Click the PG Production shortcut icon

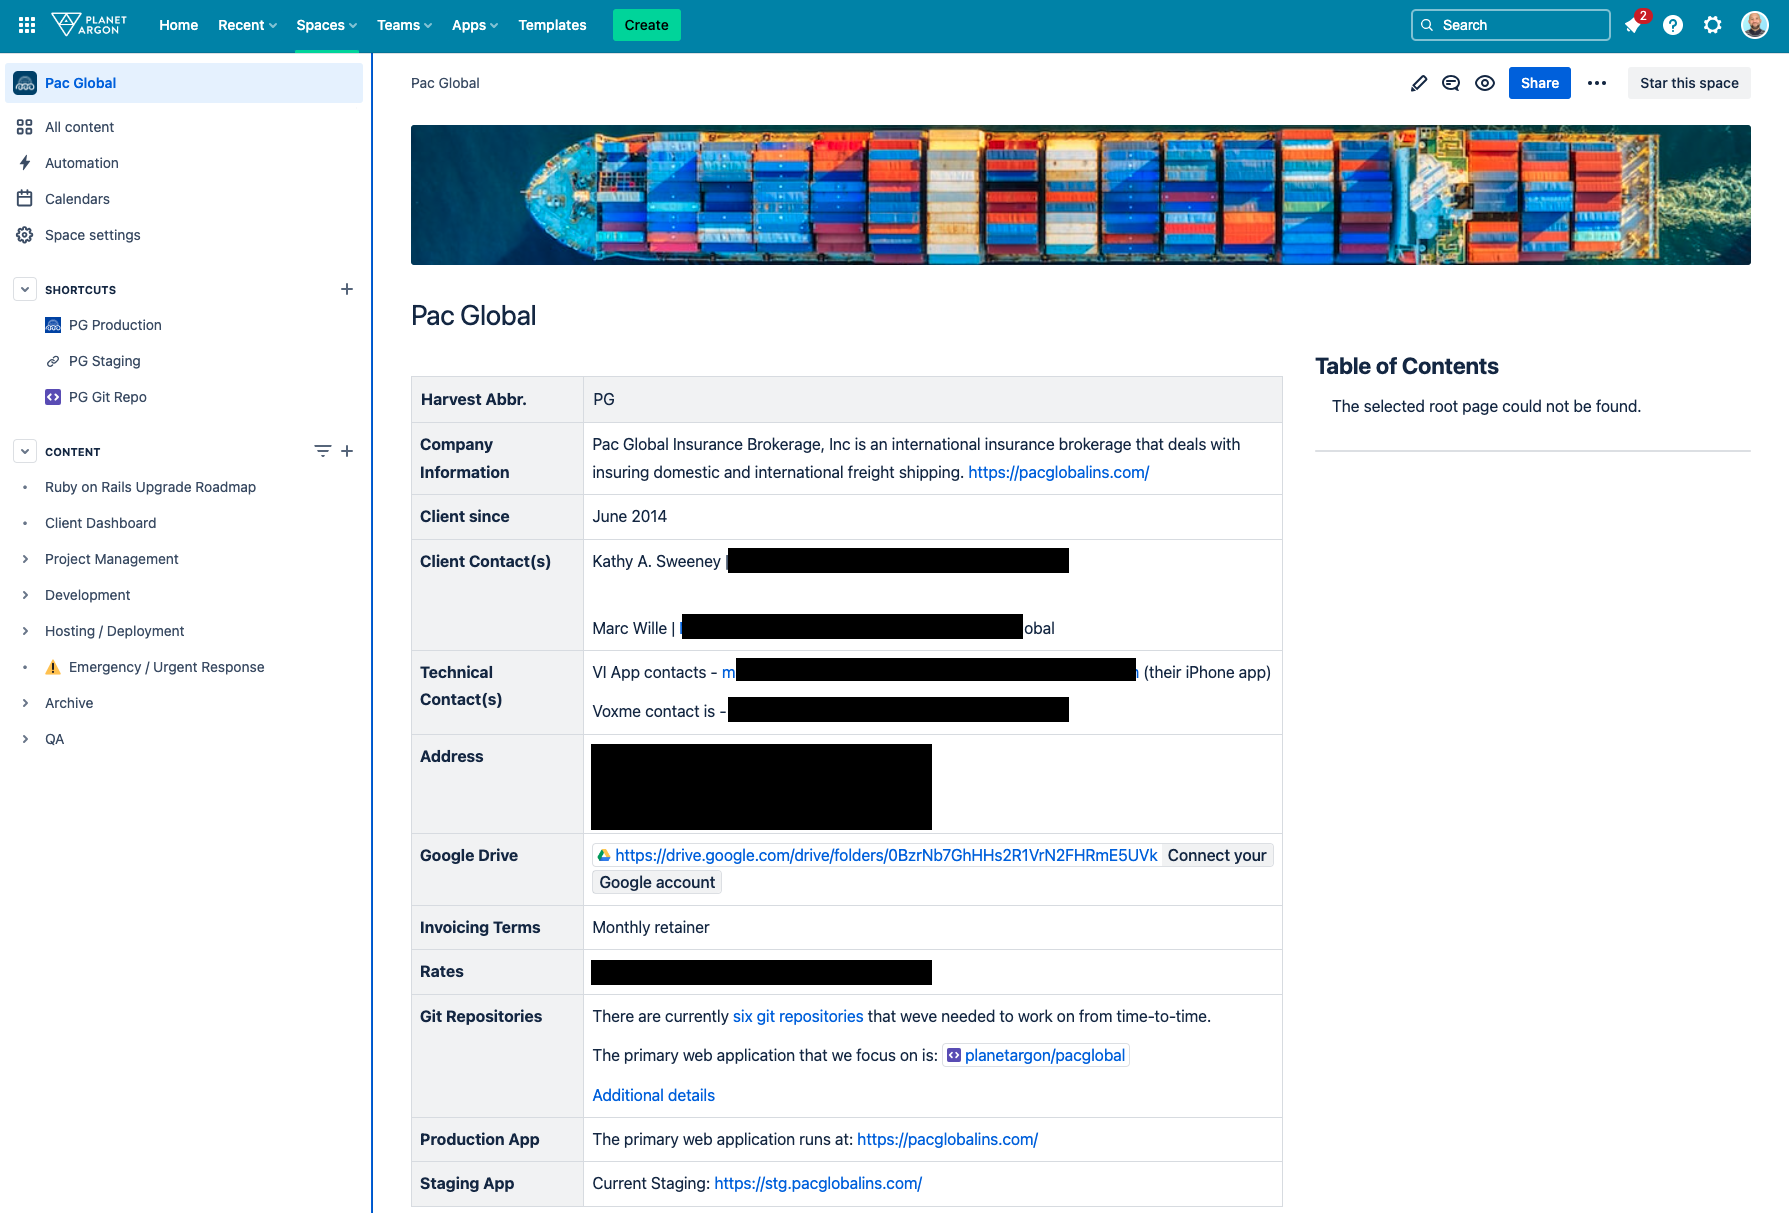tap(53, 325)
